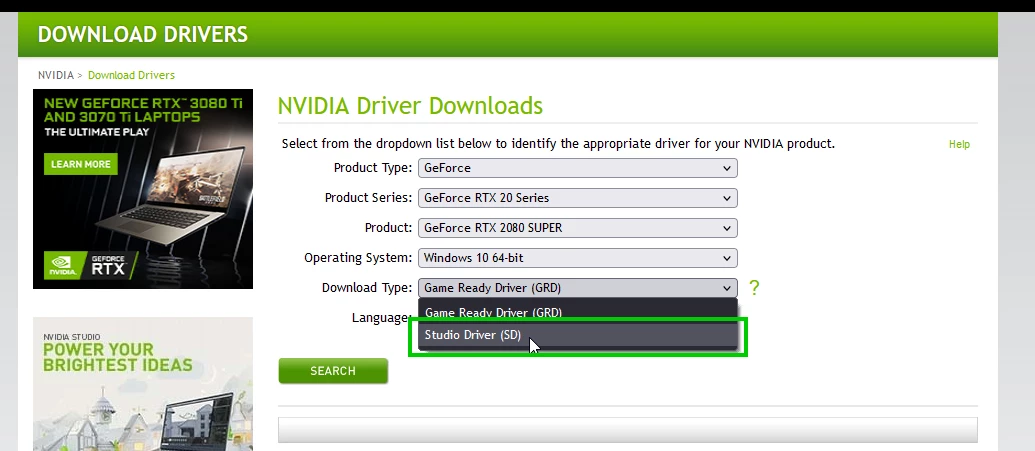Image resolution: width=1035 pixels, height=451 pixels.
Task: Click the Product Series label
Action: tap(368, 198)
